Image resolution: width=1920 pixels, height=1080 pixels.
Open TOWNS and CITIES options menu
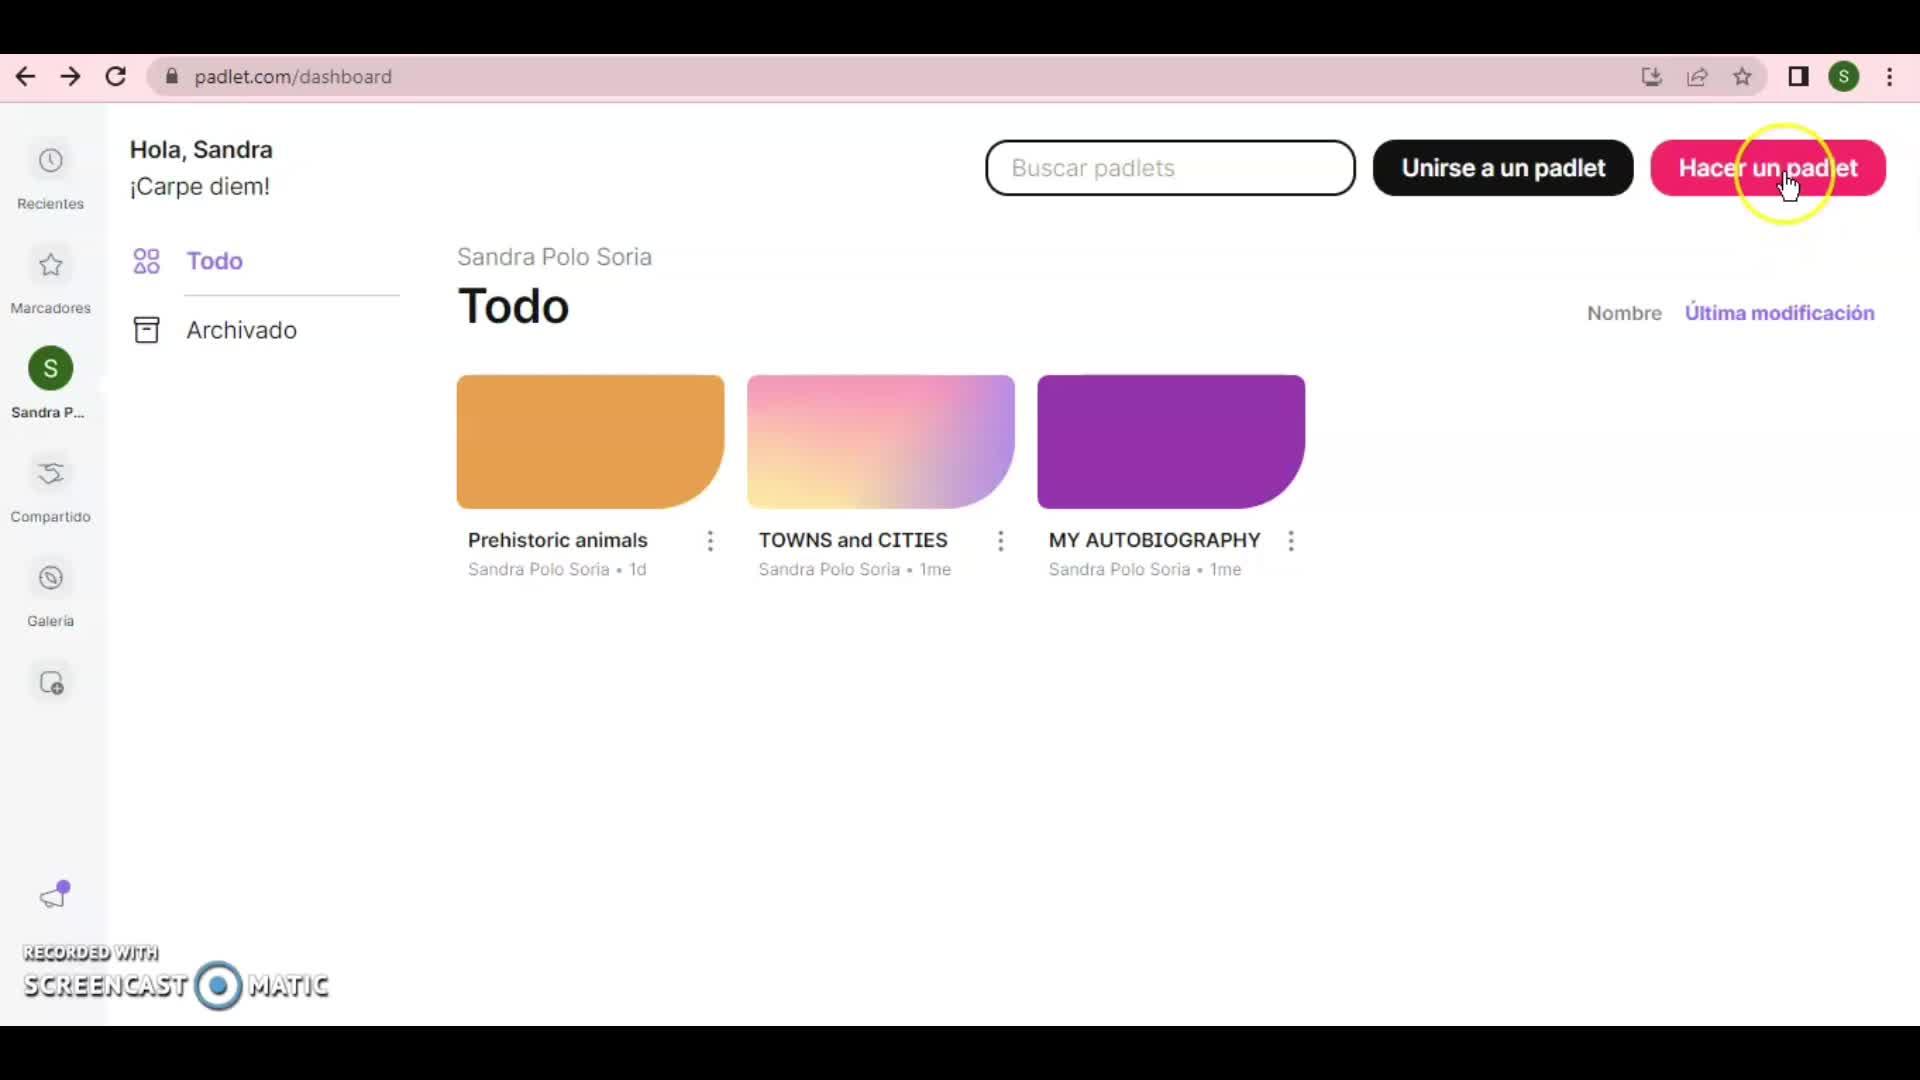[x=1000, y=541]
